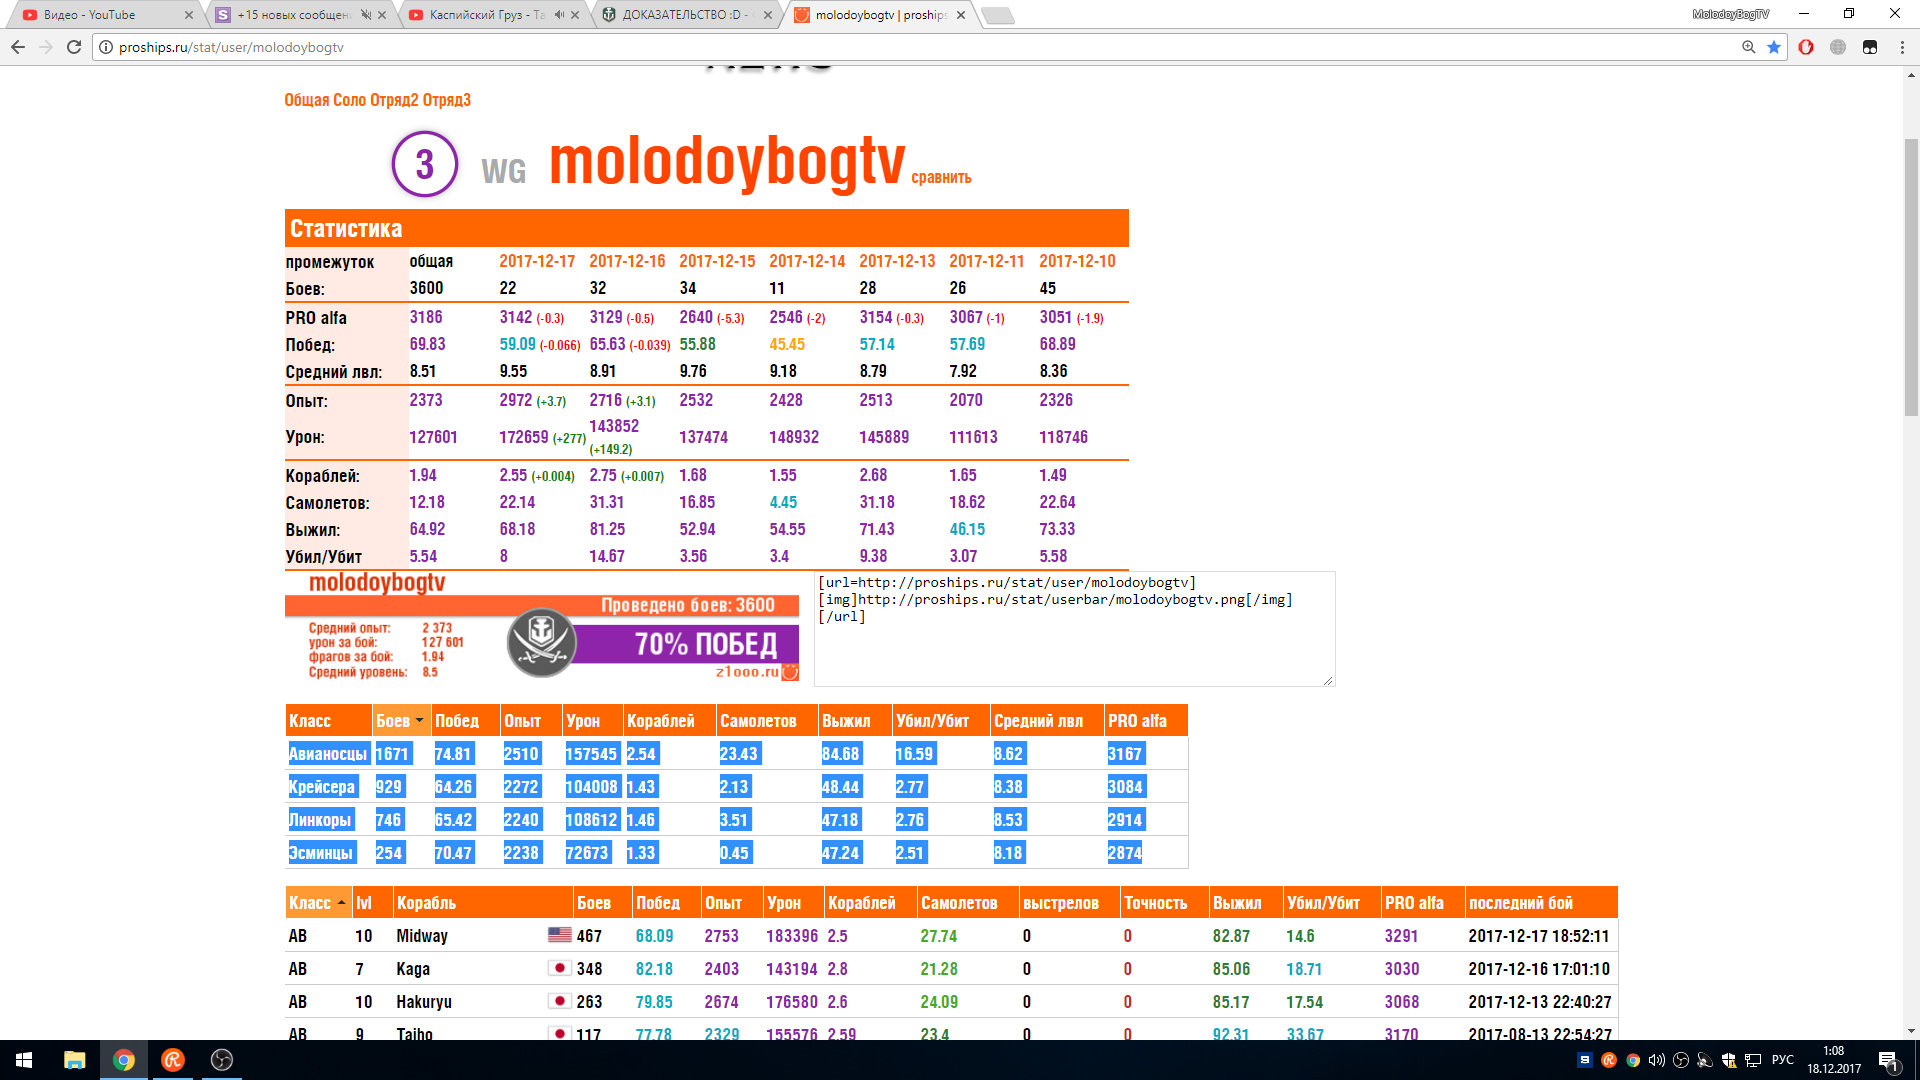Click the 'Крейсера' class row label
Viewport: 1920px width, 1080px height.
[x=322, y=787]
